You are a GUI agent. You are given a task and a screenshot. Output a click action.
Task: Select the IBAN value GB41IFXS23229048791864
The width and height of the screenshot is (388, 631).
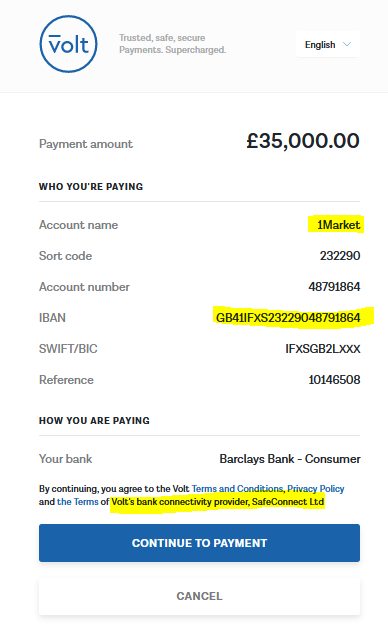288,318
